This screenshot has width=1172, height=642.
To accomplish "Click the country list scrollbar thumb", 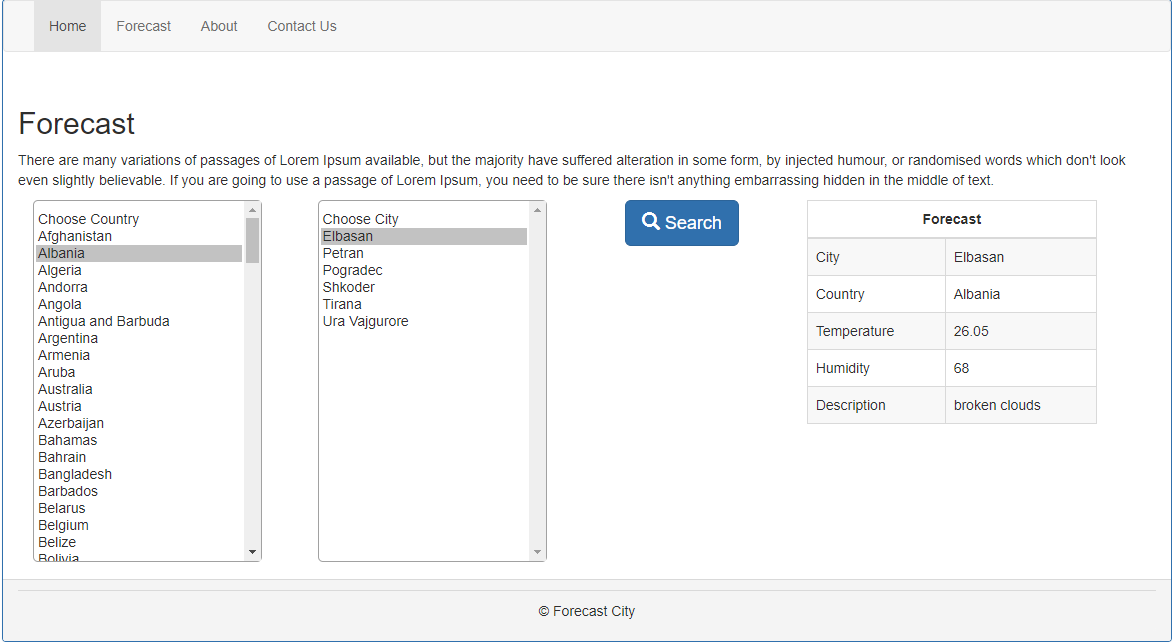I will [x=252, y=240].
